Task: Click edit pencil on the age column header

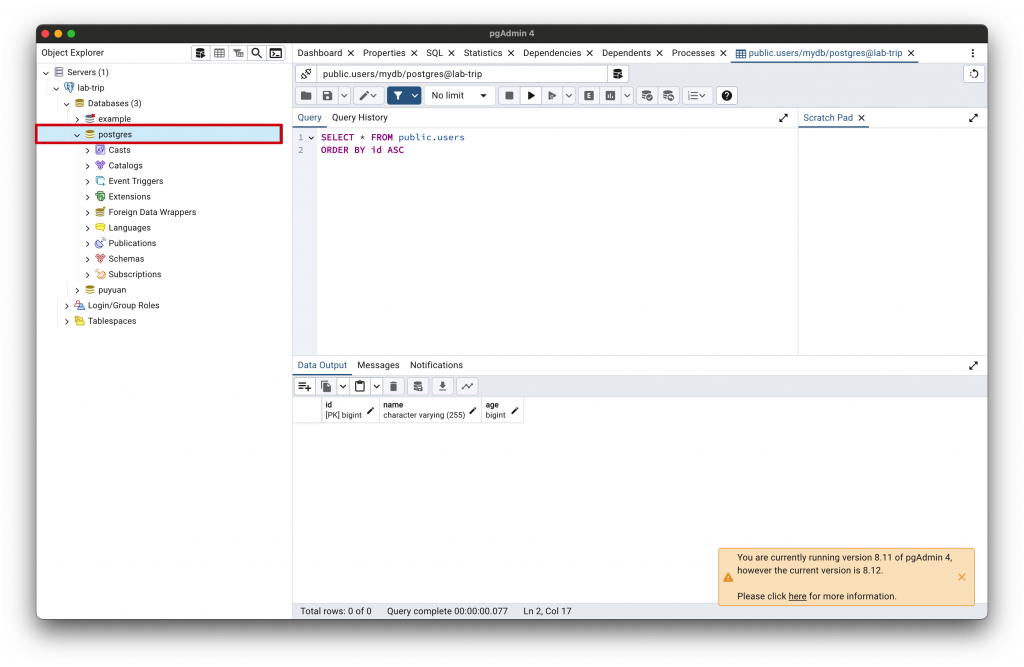Action: [515, 410]
